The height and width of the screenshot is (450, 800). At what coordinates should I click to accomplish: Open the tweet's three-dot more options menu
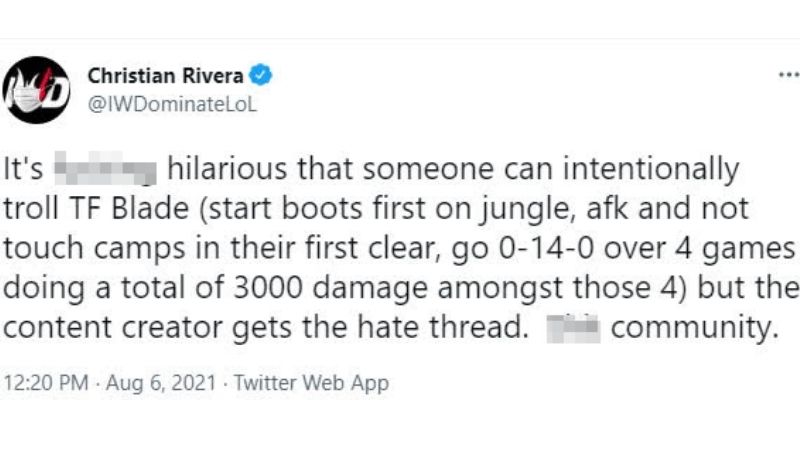pyautogui.click(x=789, y=75)
